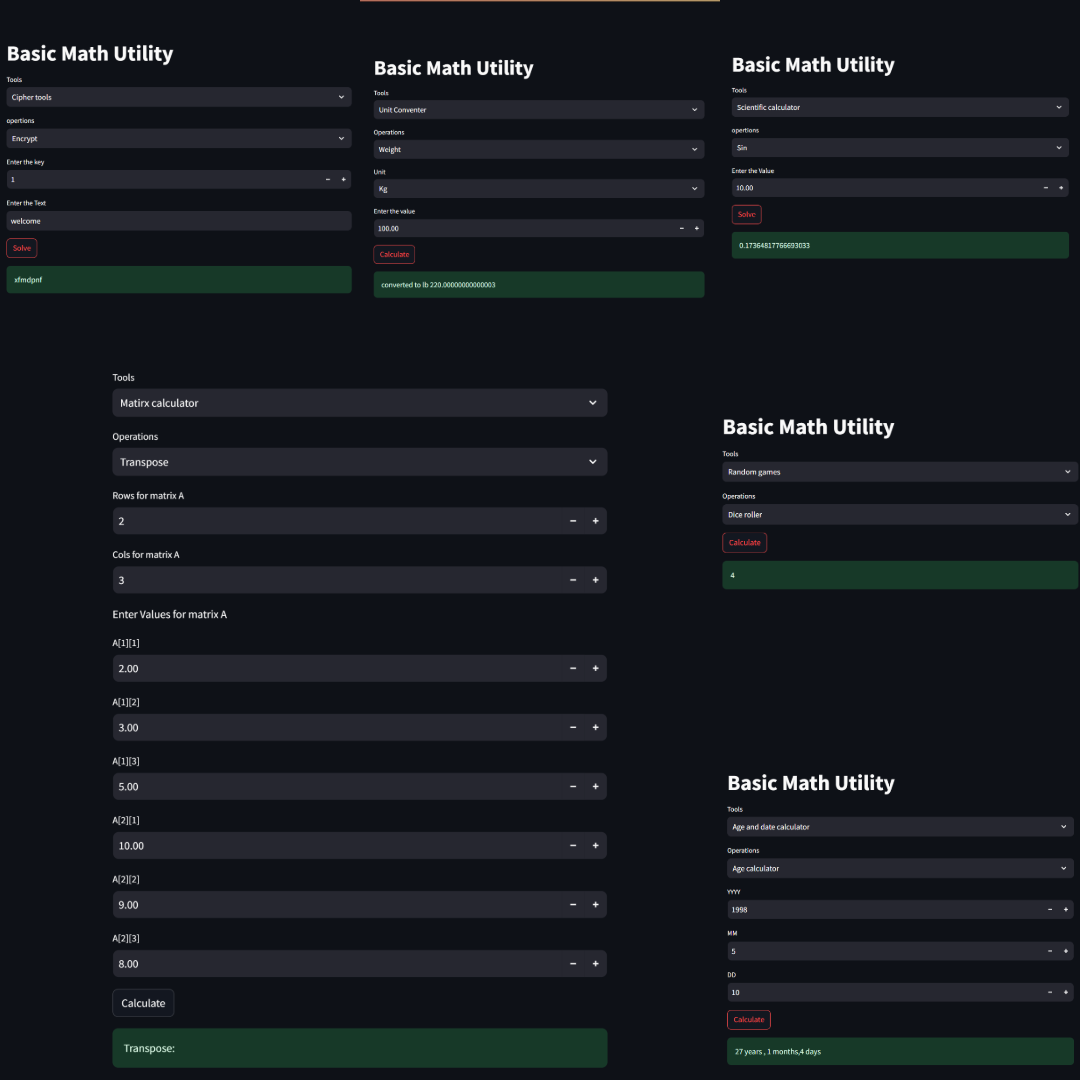1080x1080 pixels.
Task: Click minus stepper on A[2][3] field
Action: point(573,964)
